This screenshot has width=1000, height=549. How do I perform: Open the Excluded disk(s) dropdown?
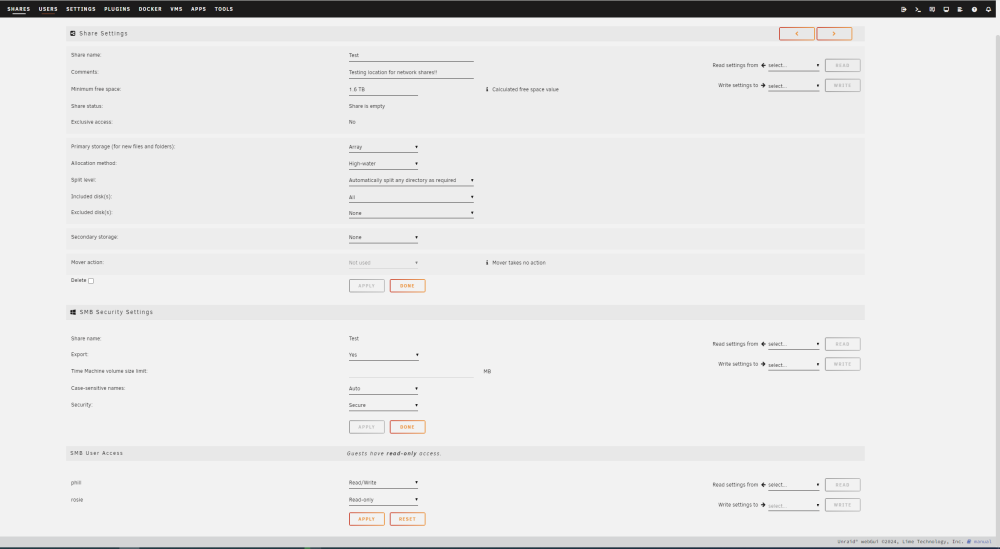pos(411,213)
